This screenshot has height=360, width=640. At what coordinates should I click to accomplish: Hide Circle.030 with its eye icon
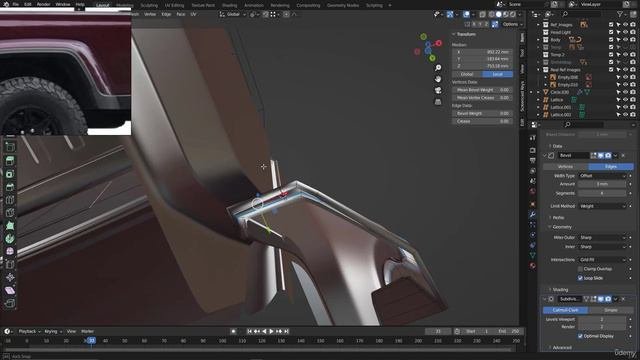click(x=625, y=92)
